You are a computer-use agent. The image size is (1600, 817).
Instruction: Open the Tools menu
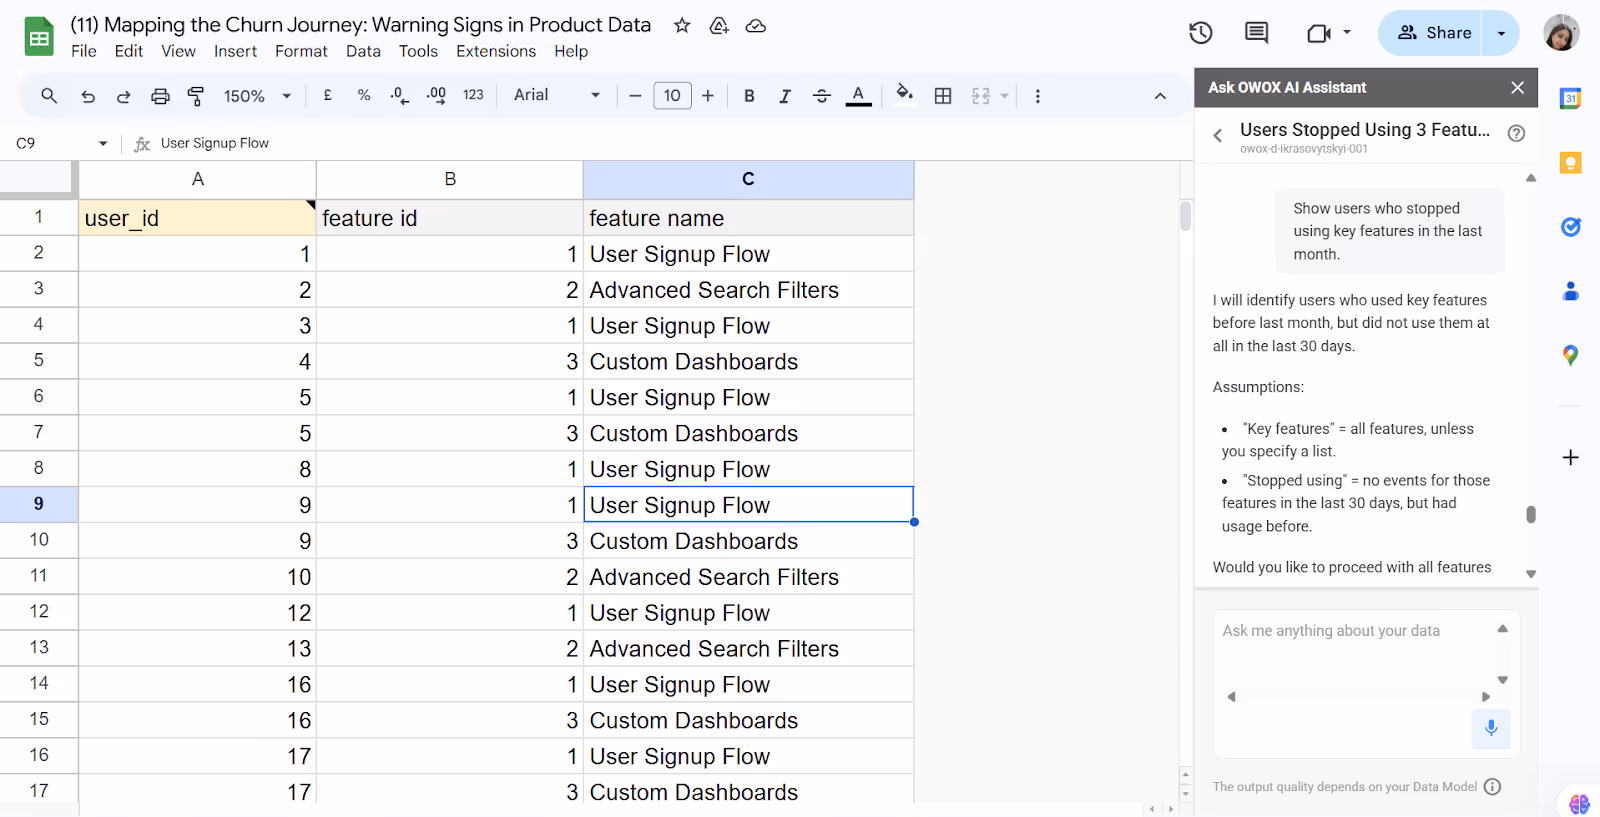(418, 51)
